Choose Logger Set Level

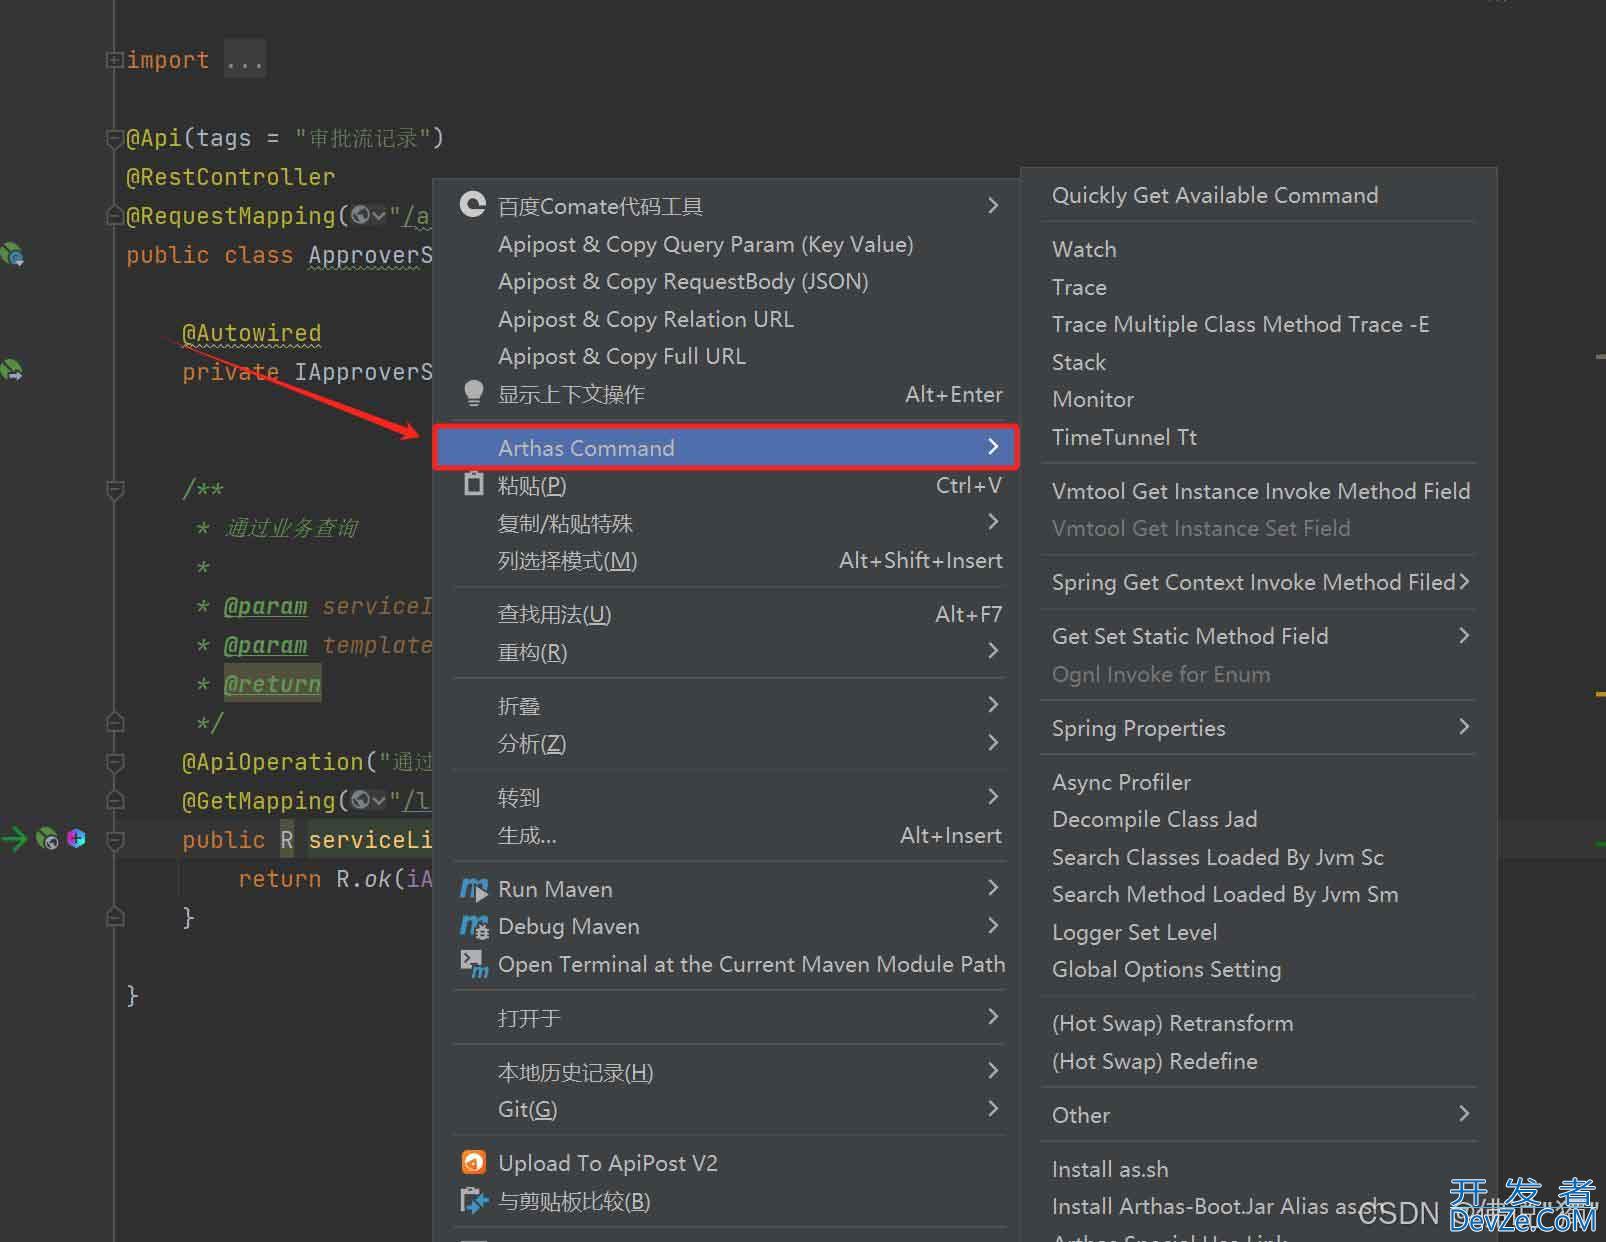[1258, 932]
